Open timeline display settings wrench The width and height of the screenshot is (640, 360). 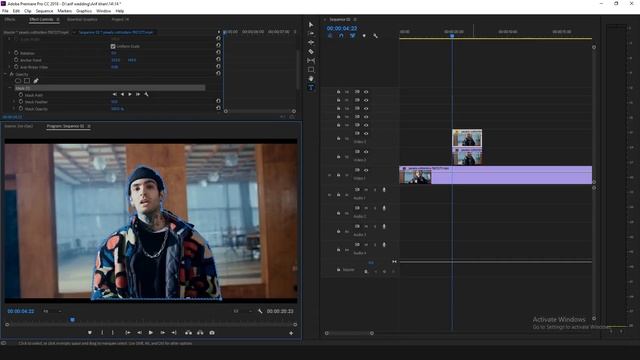tap(375, 36)
